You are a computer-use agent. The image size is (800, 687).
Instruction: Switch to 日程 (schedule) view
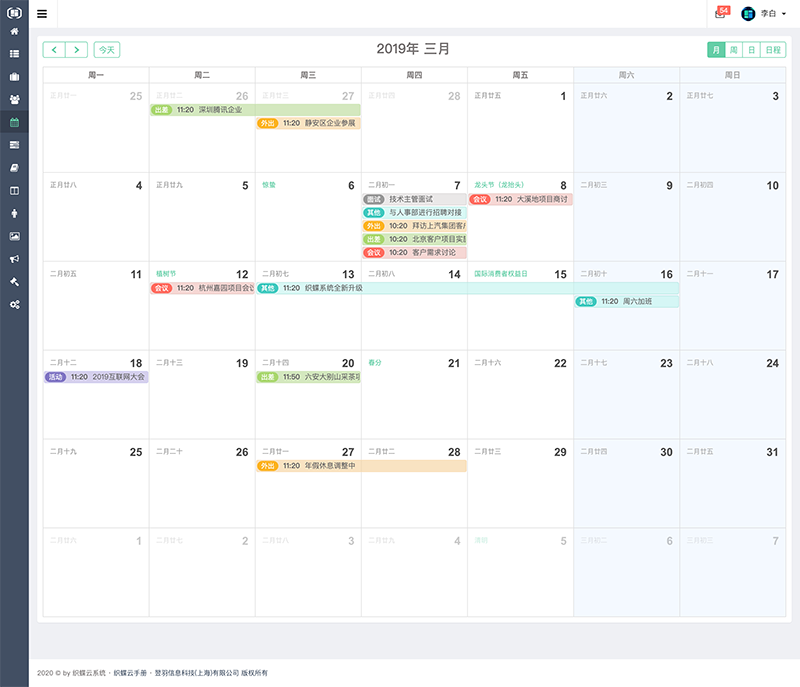coord(773,49)
